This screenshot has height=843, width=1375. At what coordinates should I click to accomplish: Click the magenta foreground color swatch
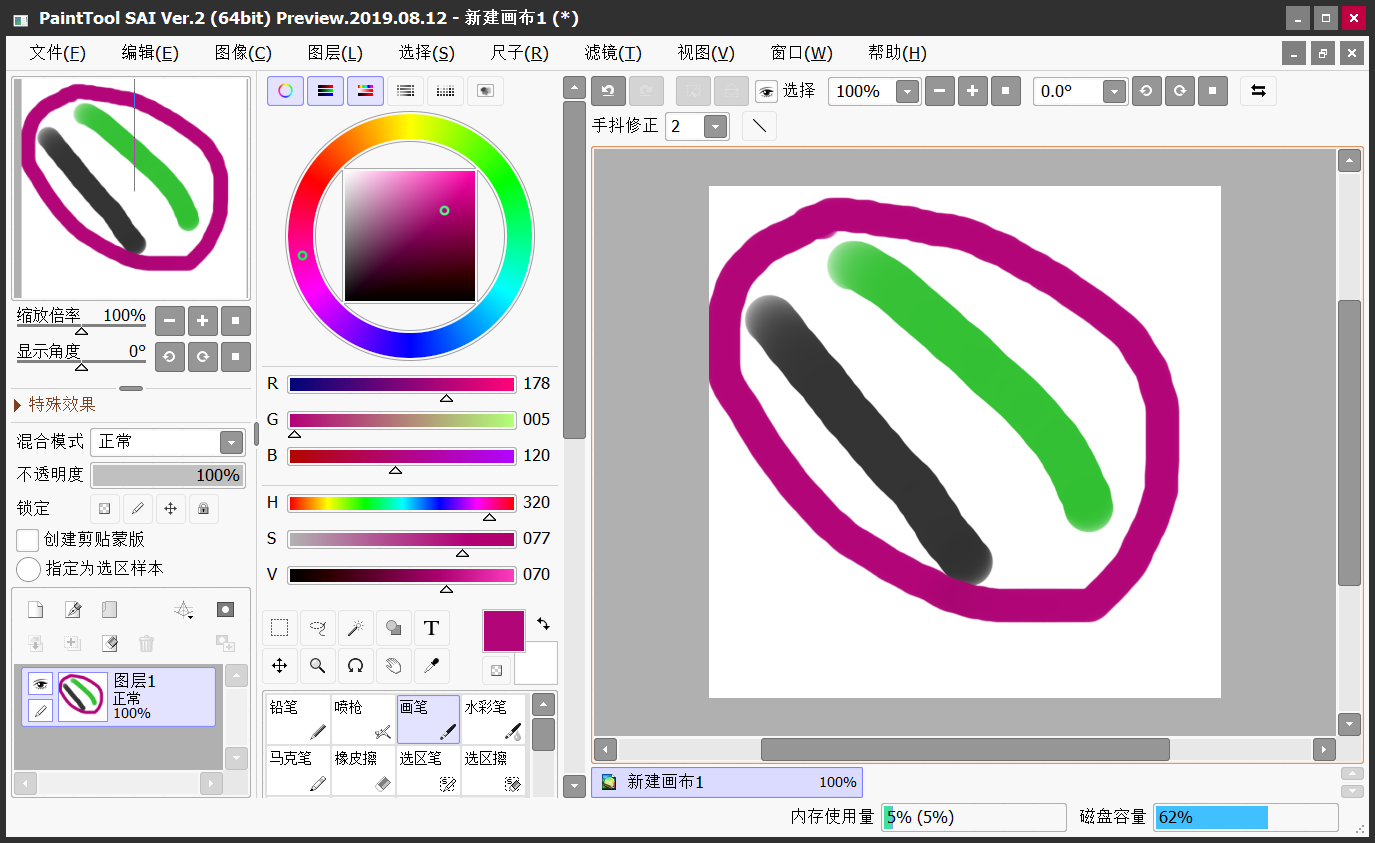(503, 631)
